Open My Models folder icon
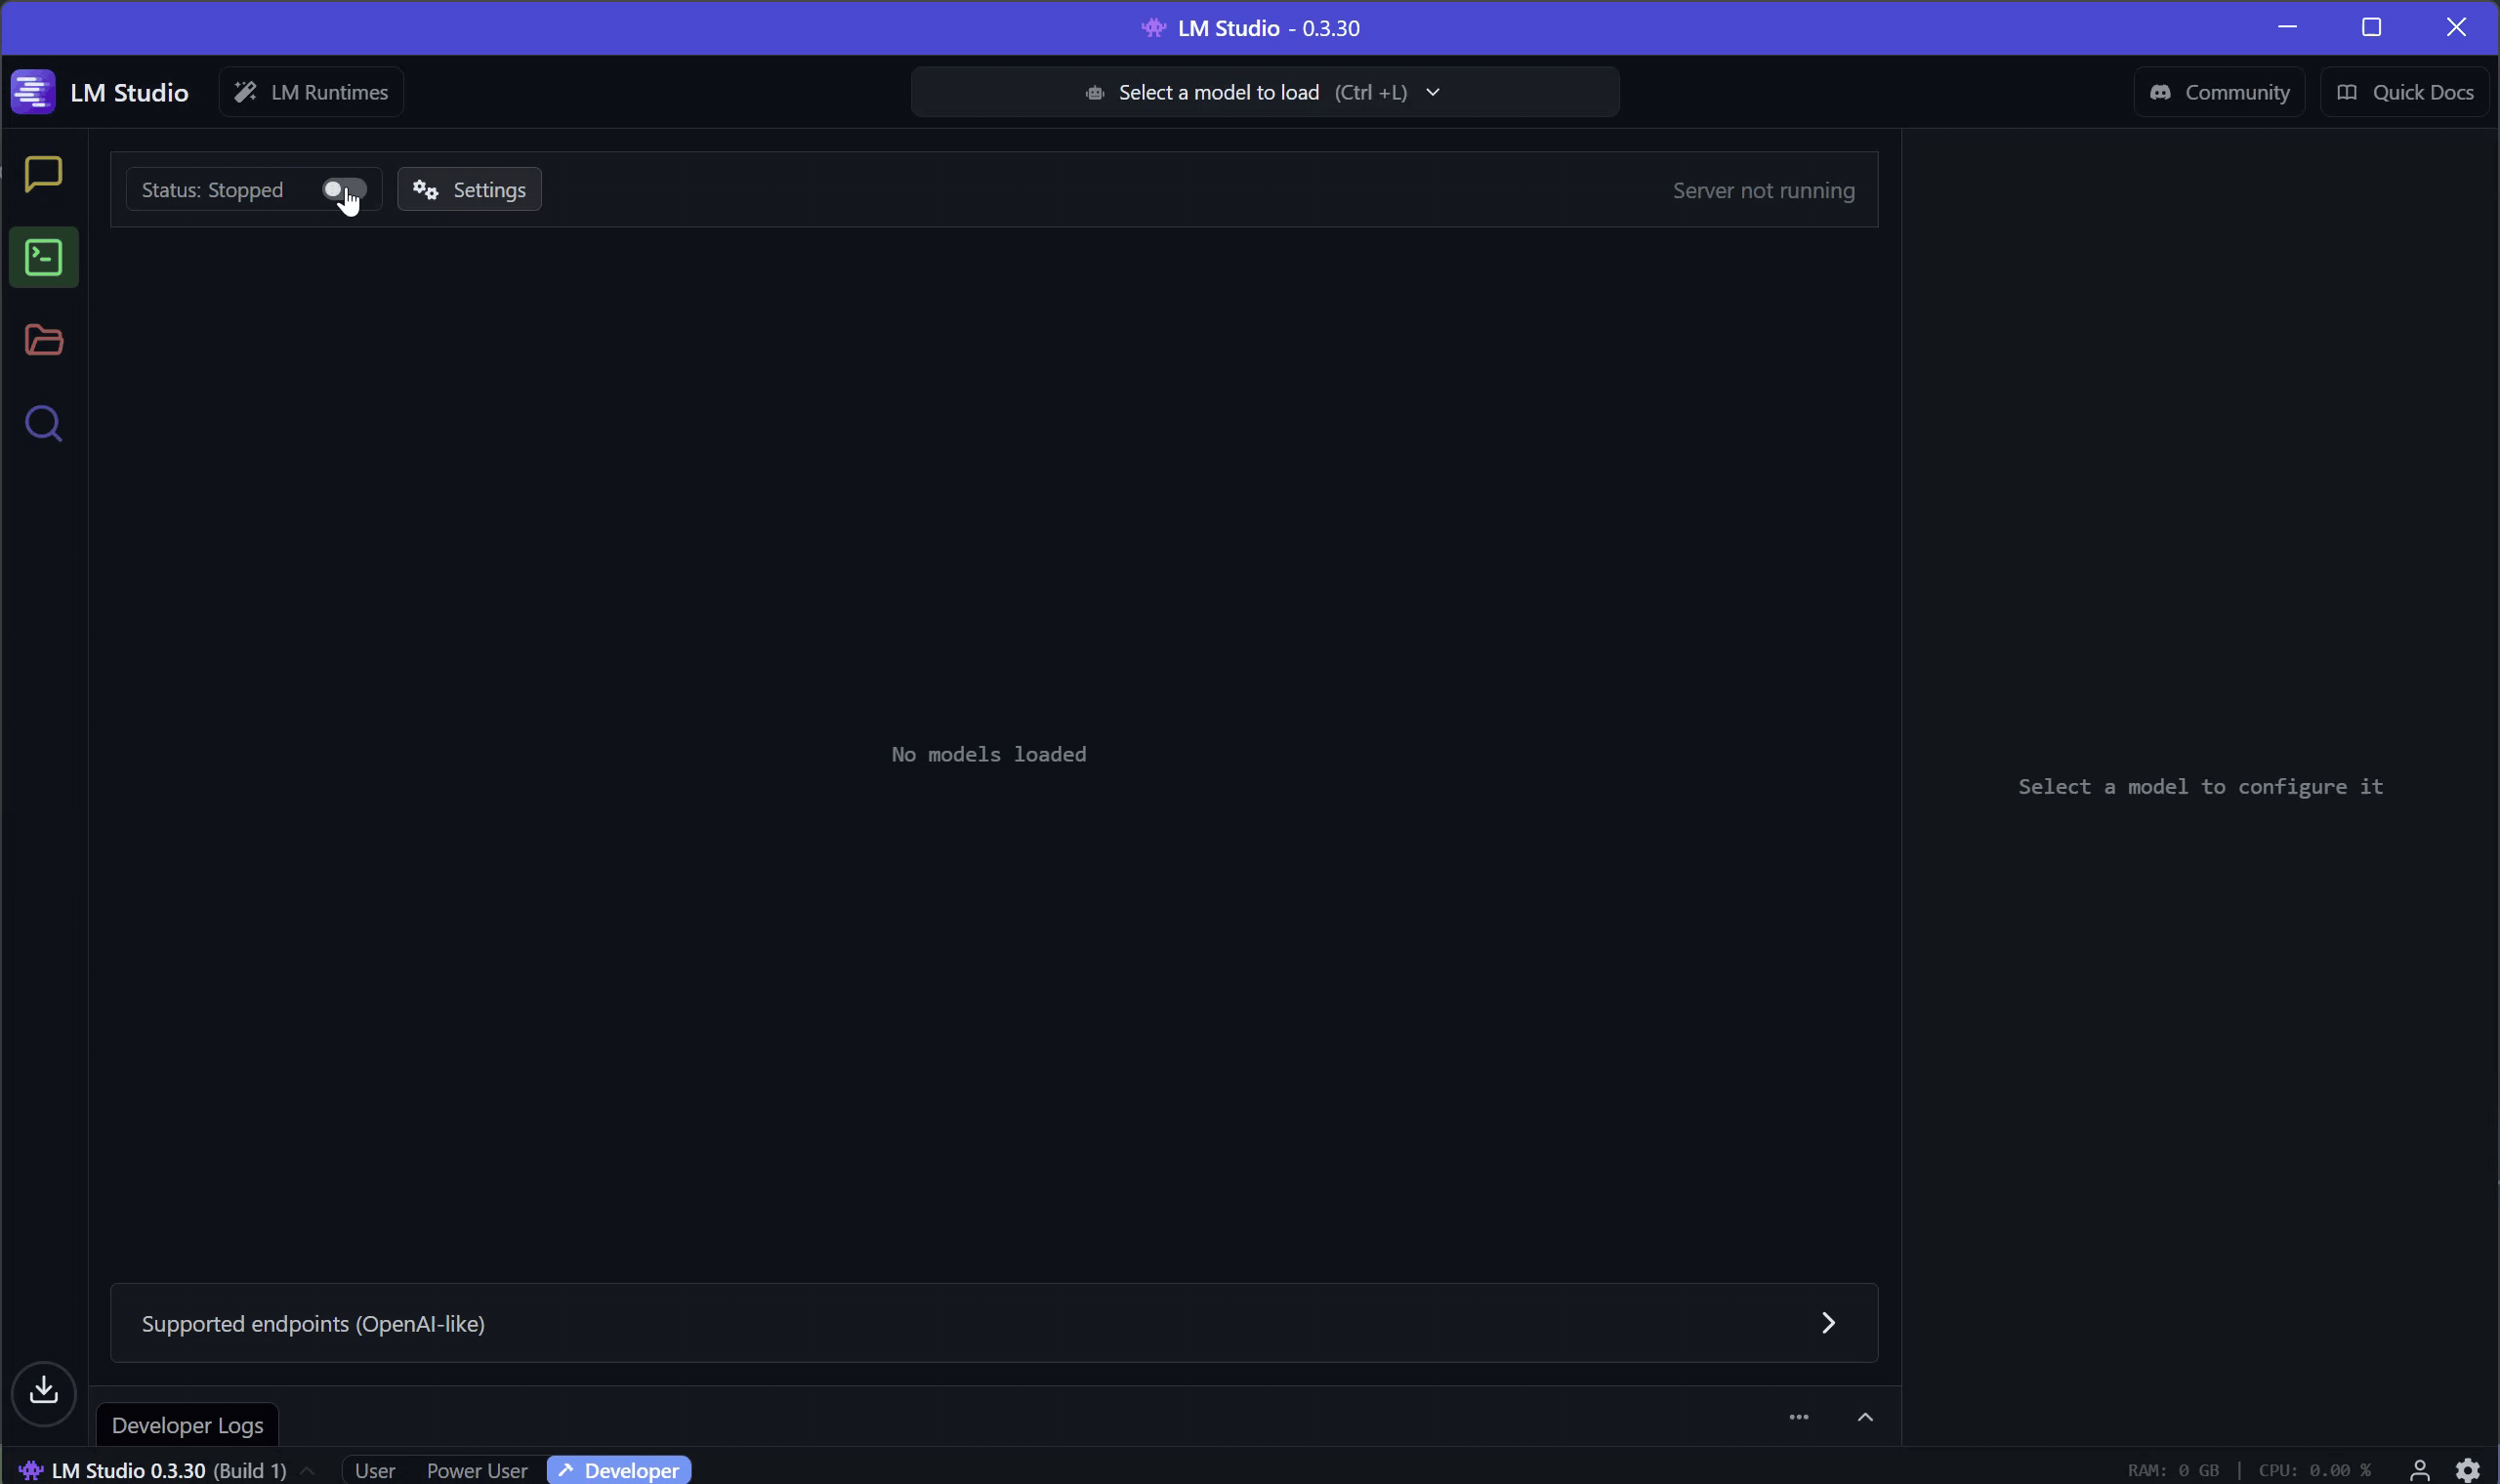The image size is (2500, 1484). click(43, 341)
